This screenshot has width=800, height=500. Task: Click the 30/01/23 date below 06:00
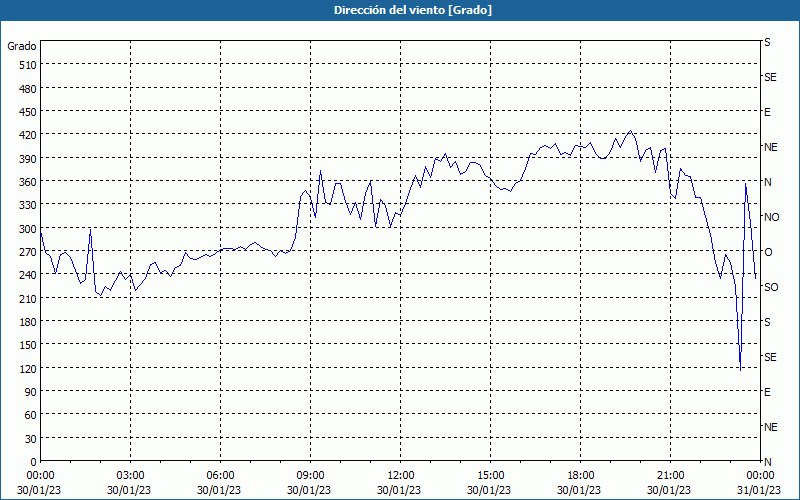tap(219, 490)
